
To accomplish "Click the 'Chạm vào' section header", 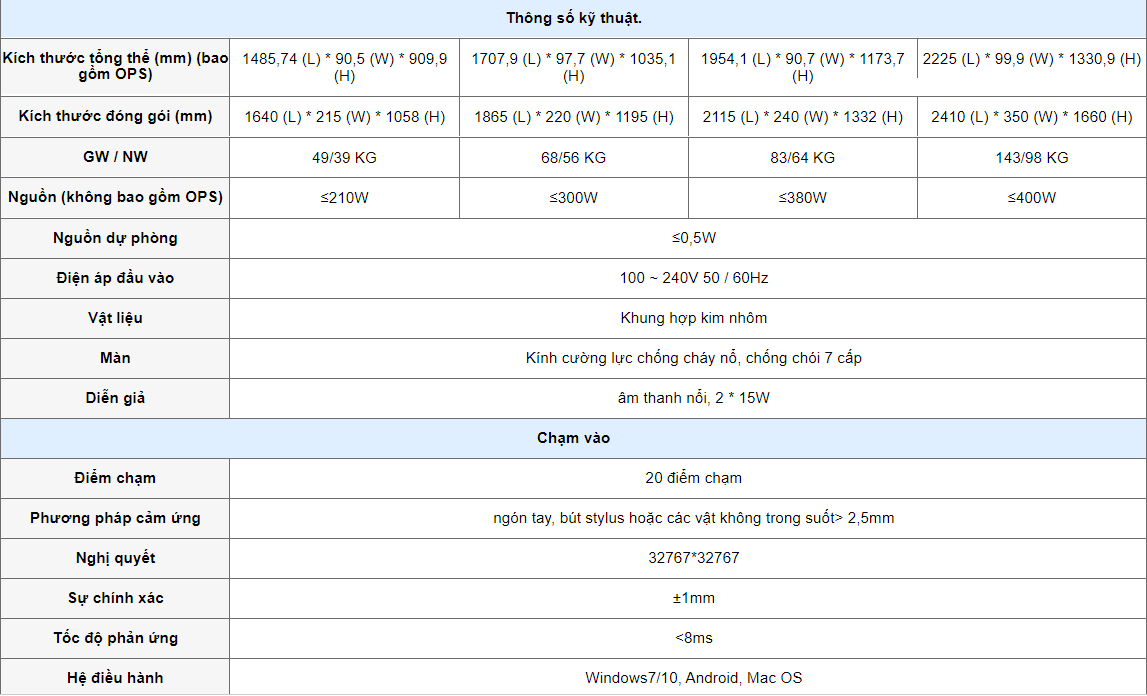I will (574, 438).
